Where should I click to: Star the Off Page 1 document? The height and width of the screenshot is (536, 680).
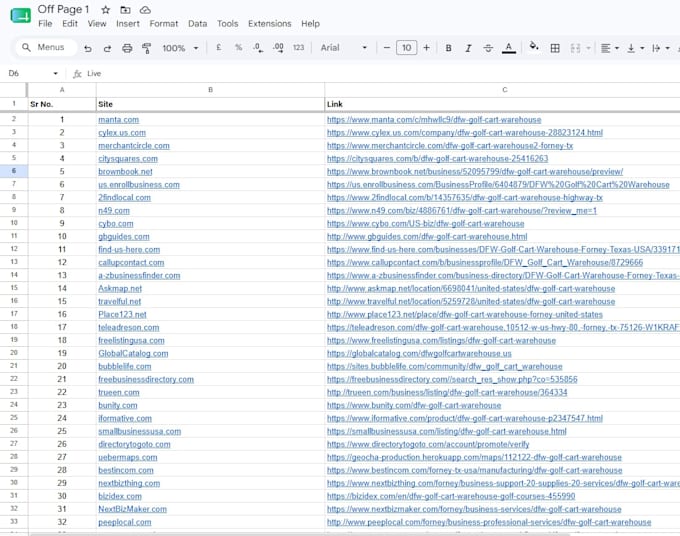click(105, 10)
